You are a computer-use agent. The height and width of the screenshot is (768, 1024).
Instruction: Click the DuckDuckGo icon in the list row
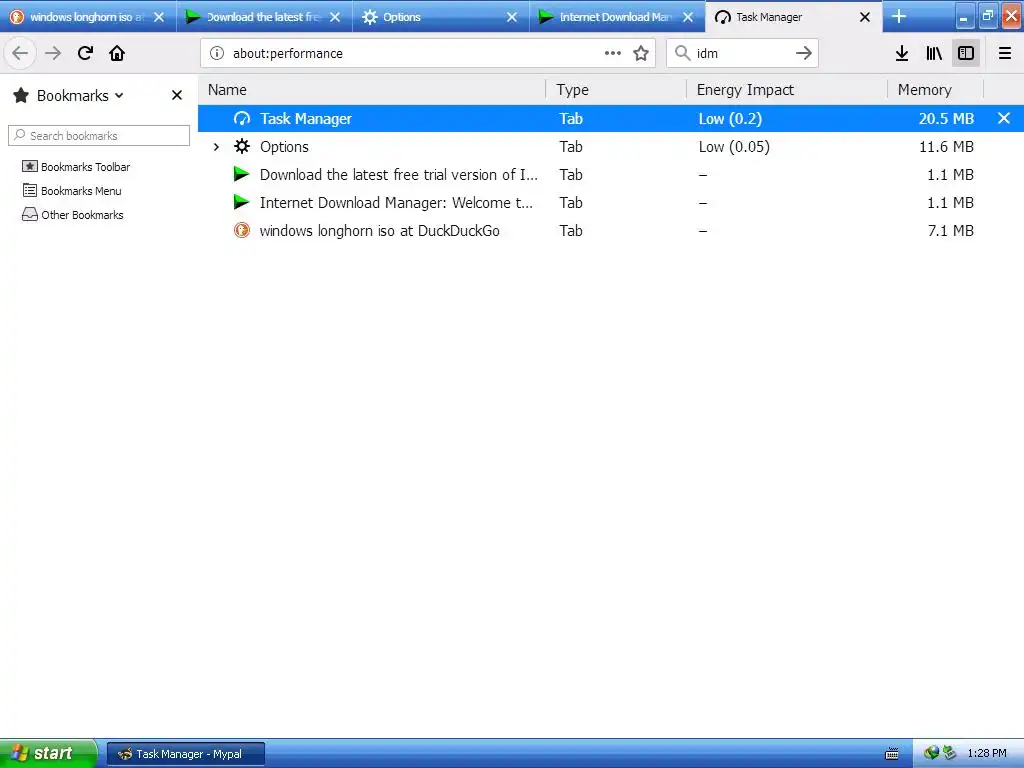[242, 231]
